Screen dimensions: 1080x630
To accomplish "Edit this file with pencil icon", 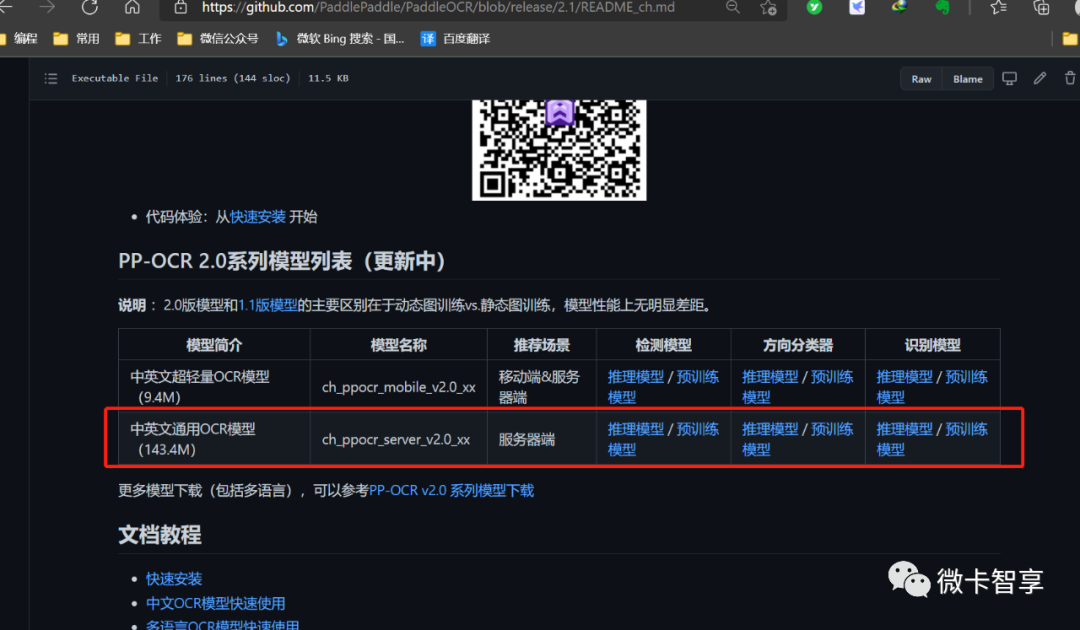I will (x=1039, y=78).
